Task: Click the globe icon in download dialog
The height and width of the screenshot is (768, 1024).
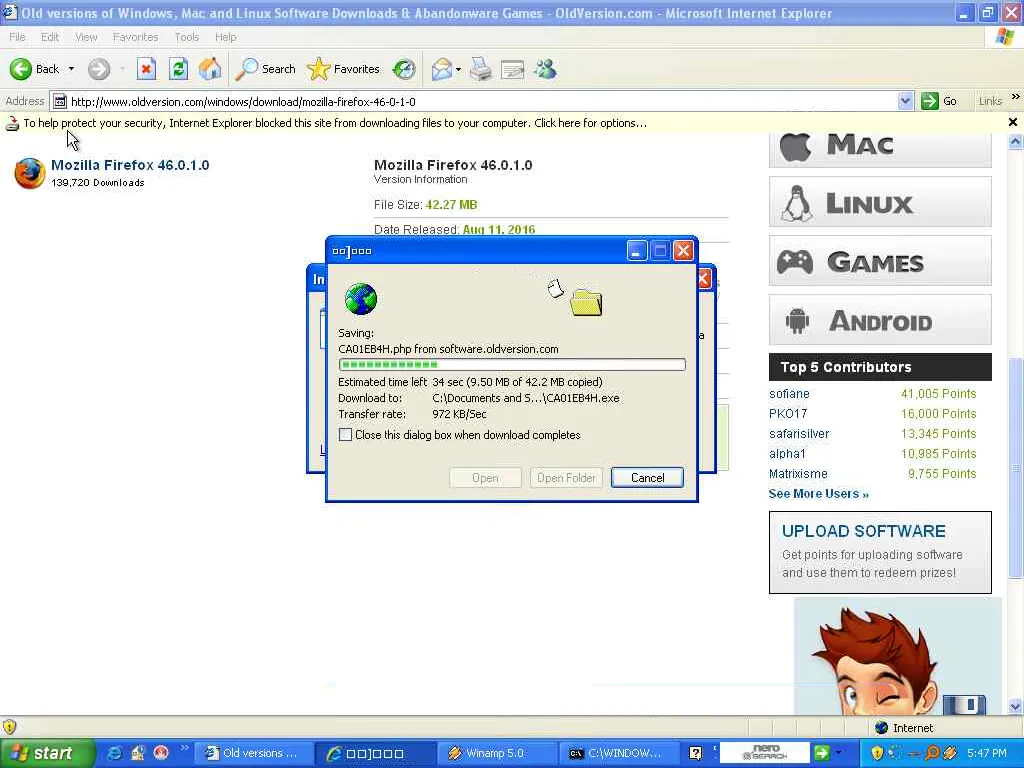Action: [x=360, y=299]
